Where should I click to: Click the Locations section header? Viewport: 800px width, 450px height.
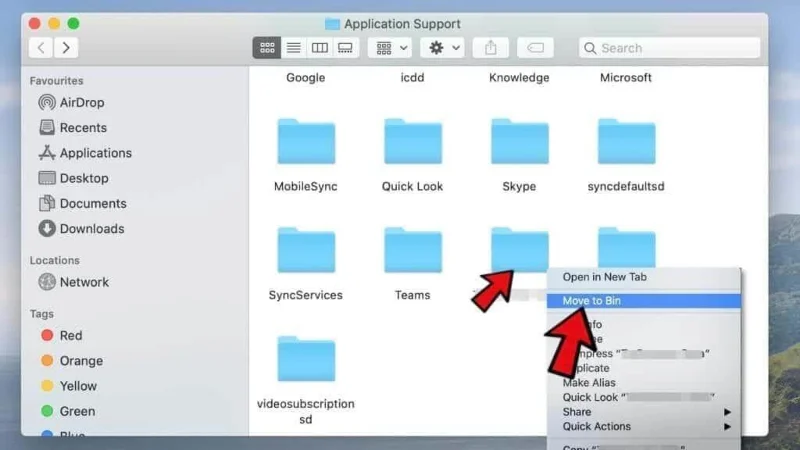pos(55,260)
